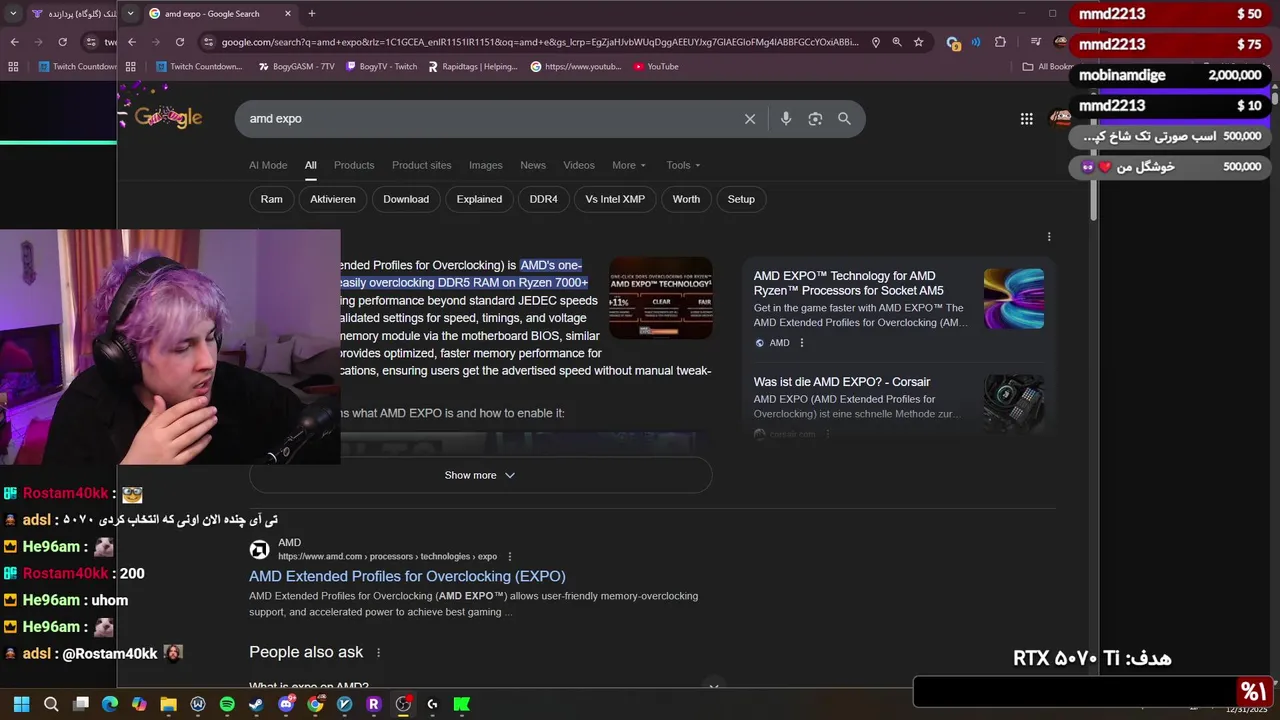Expand the Tools dropdown

coord(683,165)
